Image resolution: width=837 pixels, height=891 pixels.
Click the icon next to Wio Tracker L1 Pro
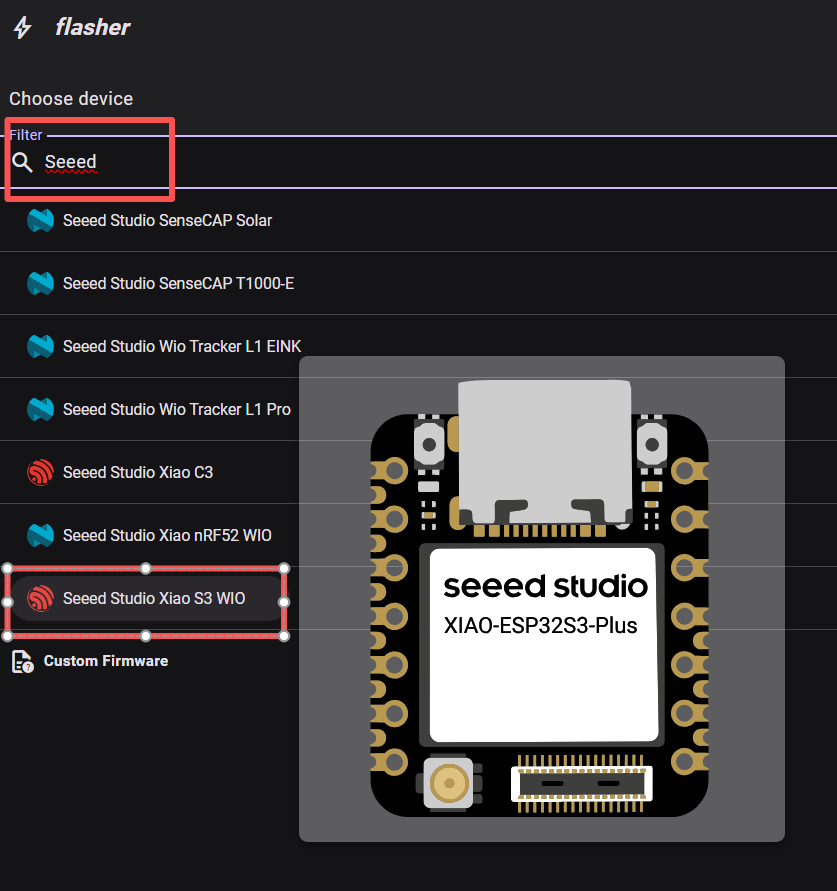pyautogui.click(x=40, y=409)
